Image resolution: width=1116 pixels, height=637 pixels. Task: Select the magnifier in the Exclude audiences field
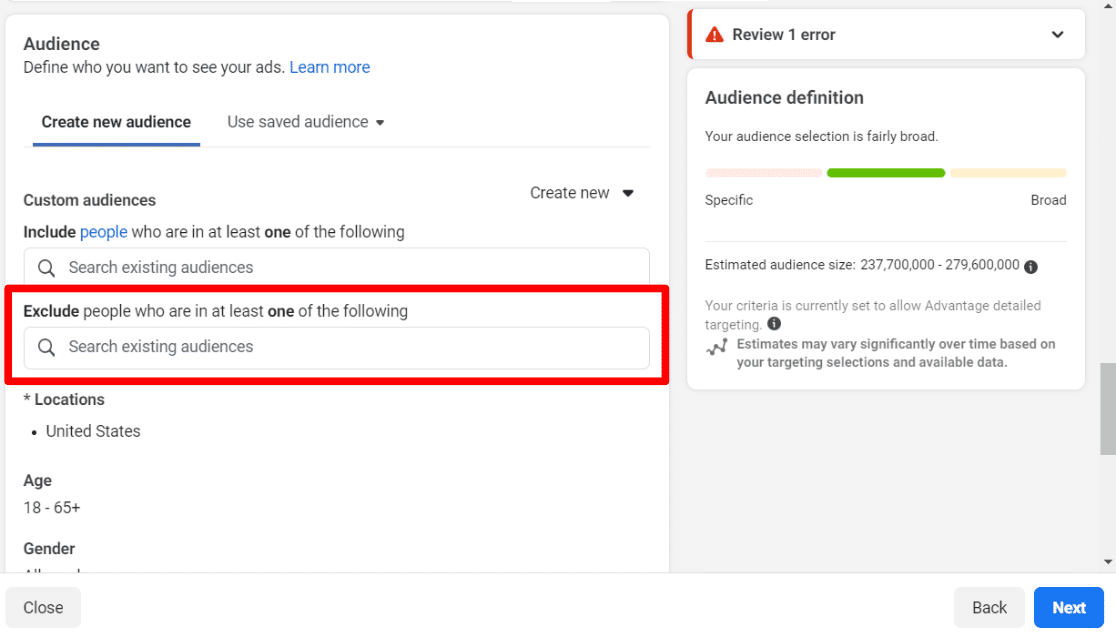45,346
